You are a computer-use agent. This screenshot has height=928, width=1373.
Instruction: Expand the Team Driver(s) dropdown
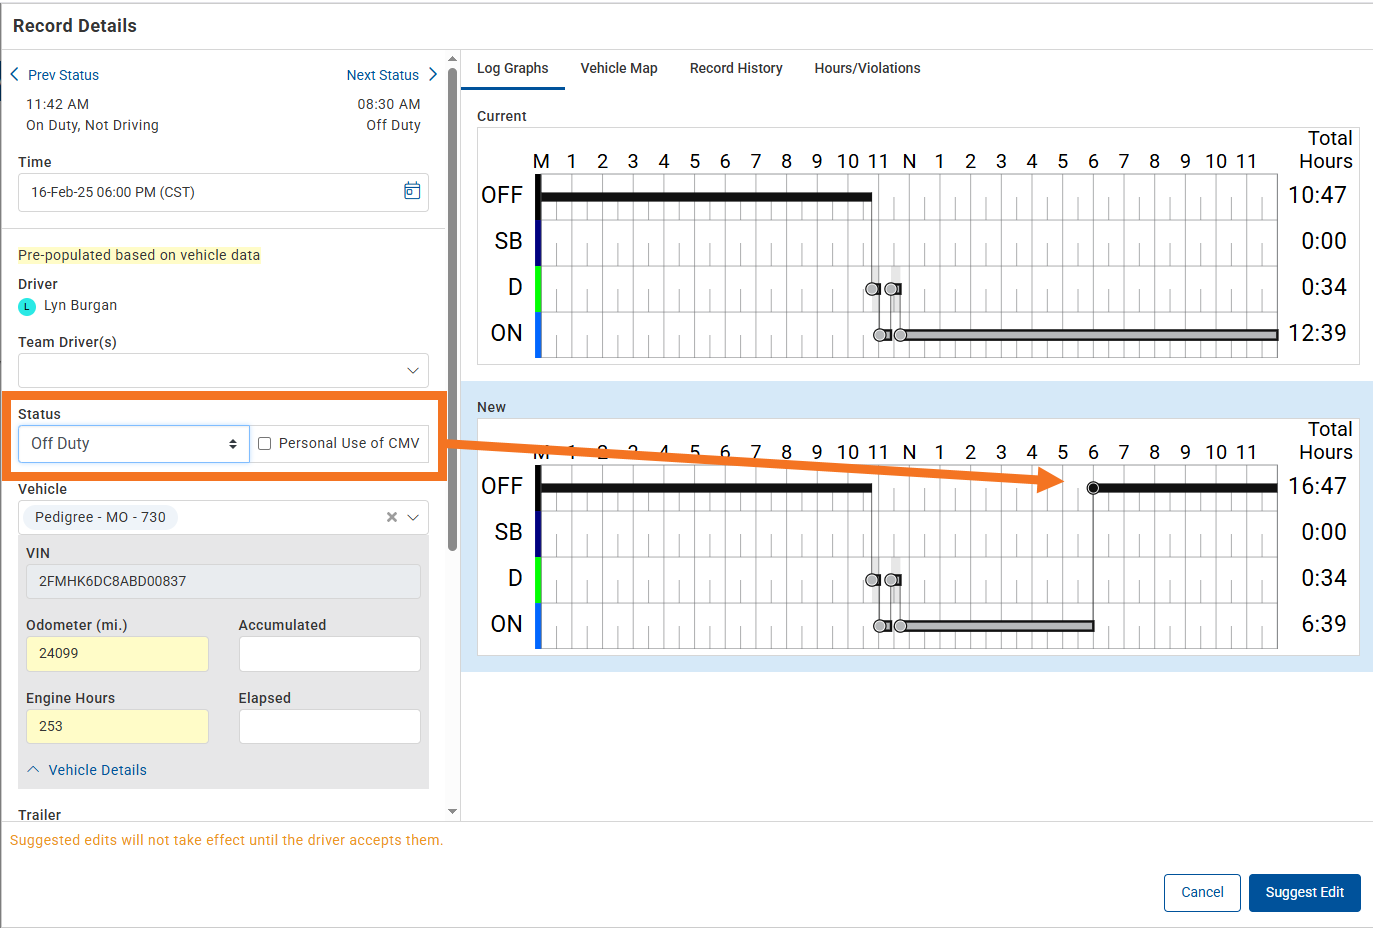tap(412, 370)
